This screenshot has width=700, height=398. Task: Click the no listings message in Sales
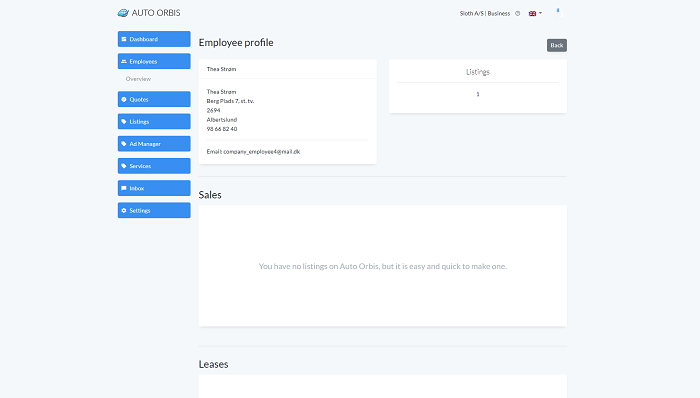pos(383,266)
